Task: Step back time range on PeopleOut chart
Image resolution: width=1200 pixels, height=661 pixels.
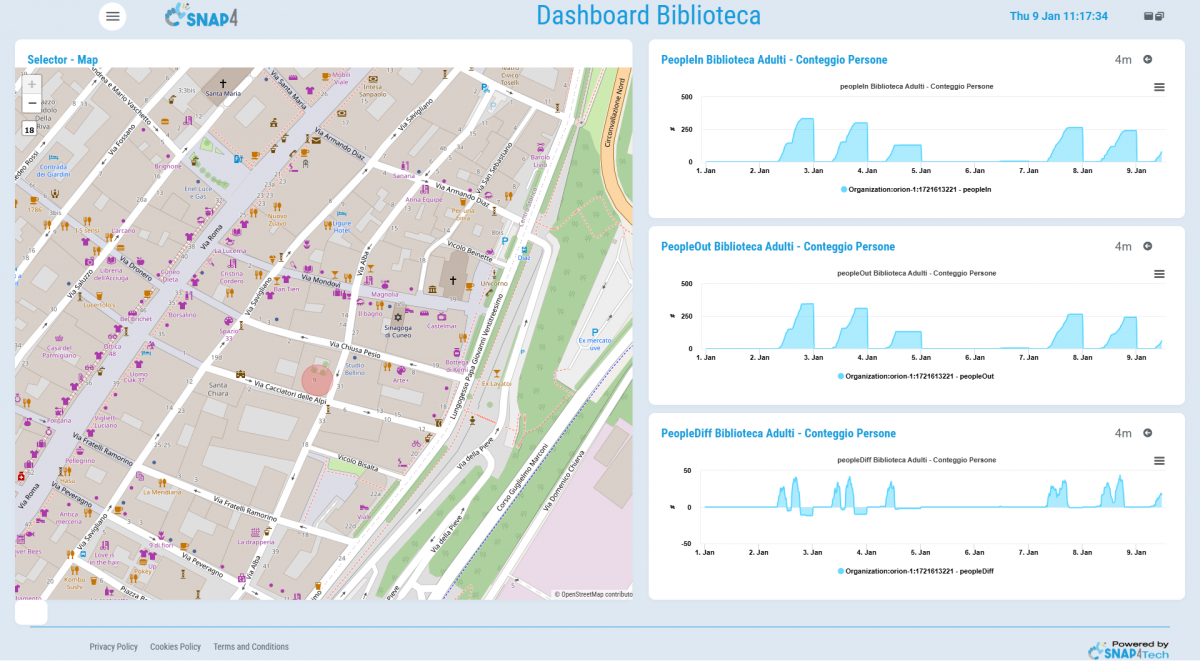Action: tap(1148, 246)
